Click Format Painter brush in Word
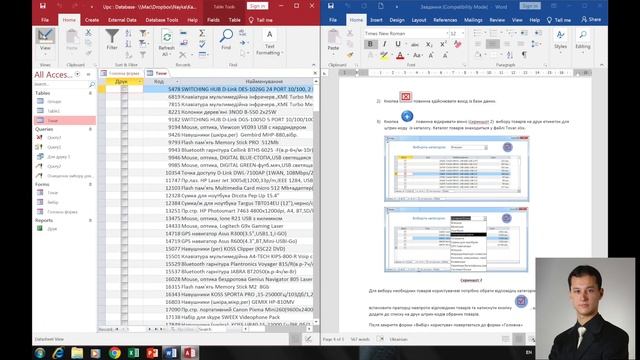 350,55
